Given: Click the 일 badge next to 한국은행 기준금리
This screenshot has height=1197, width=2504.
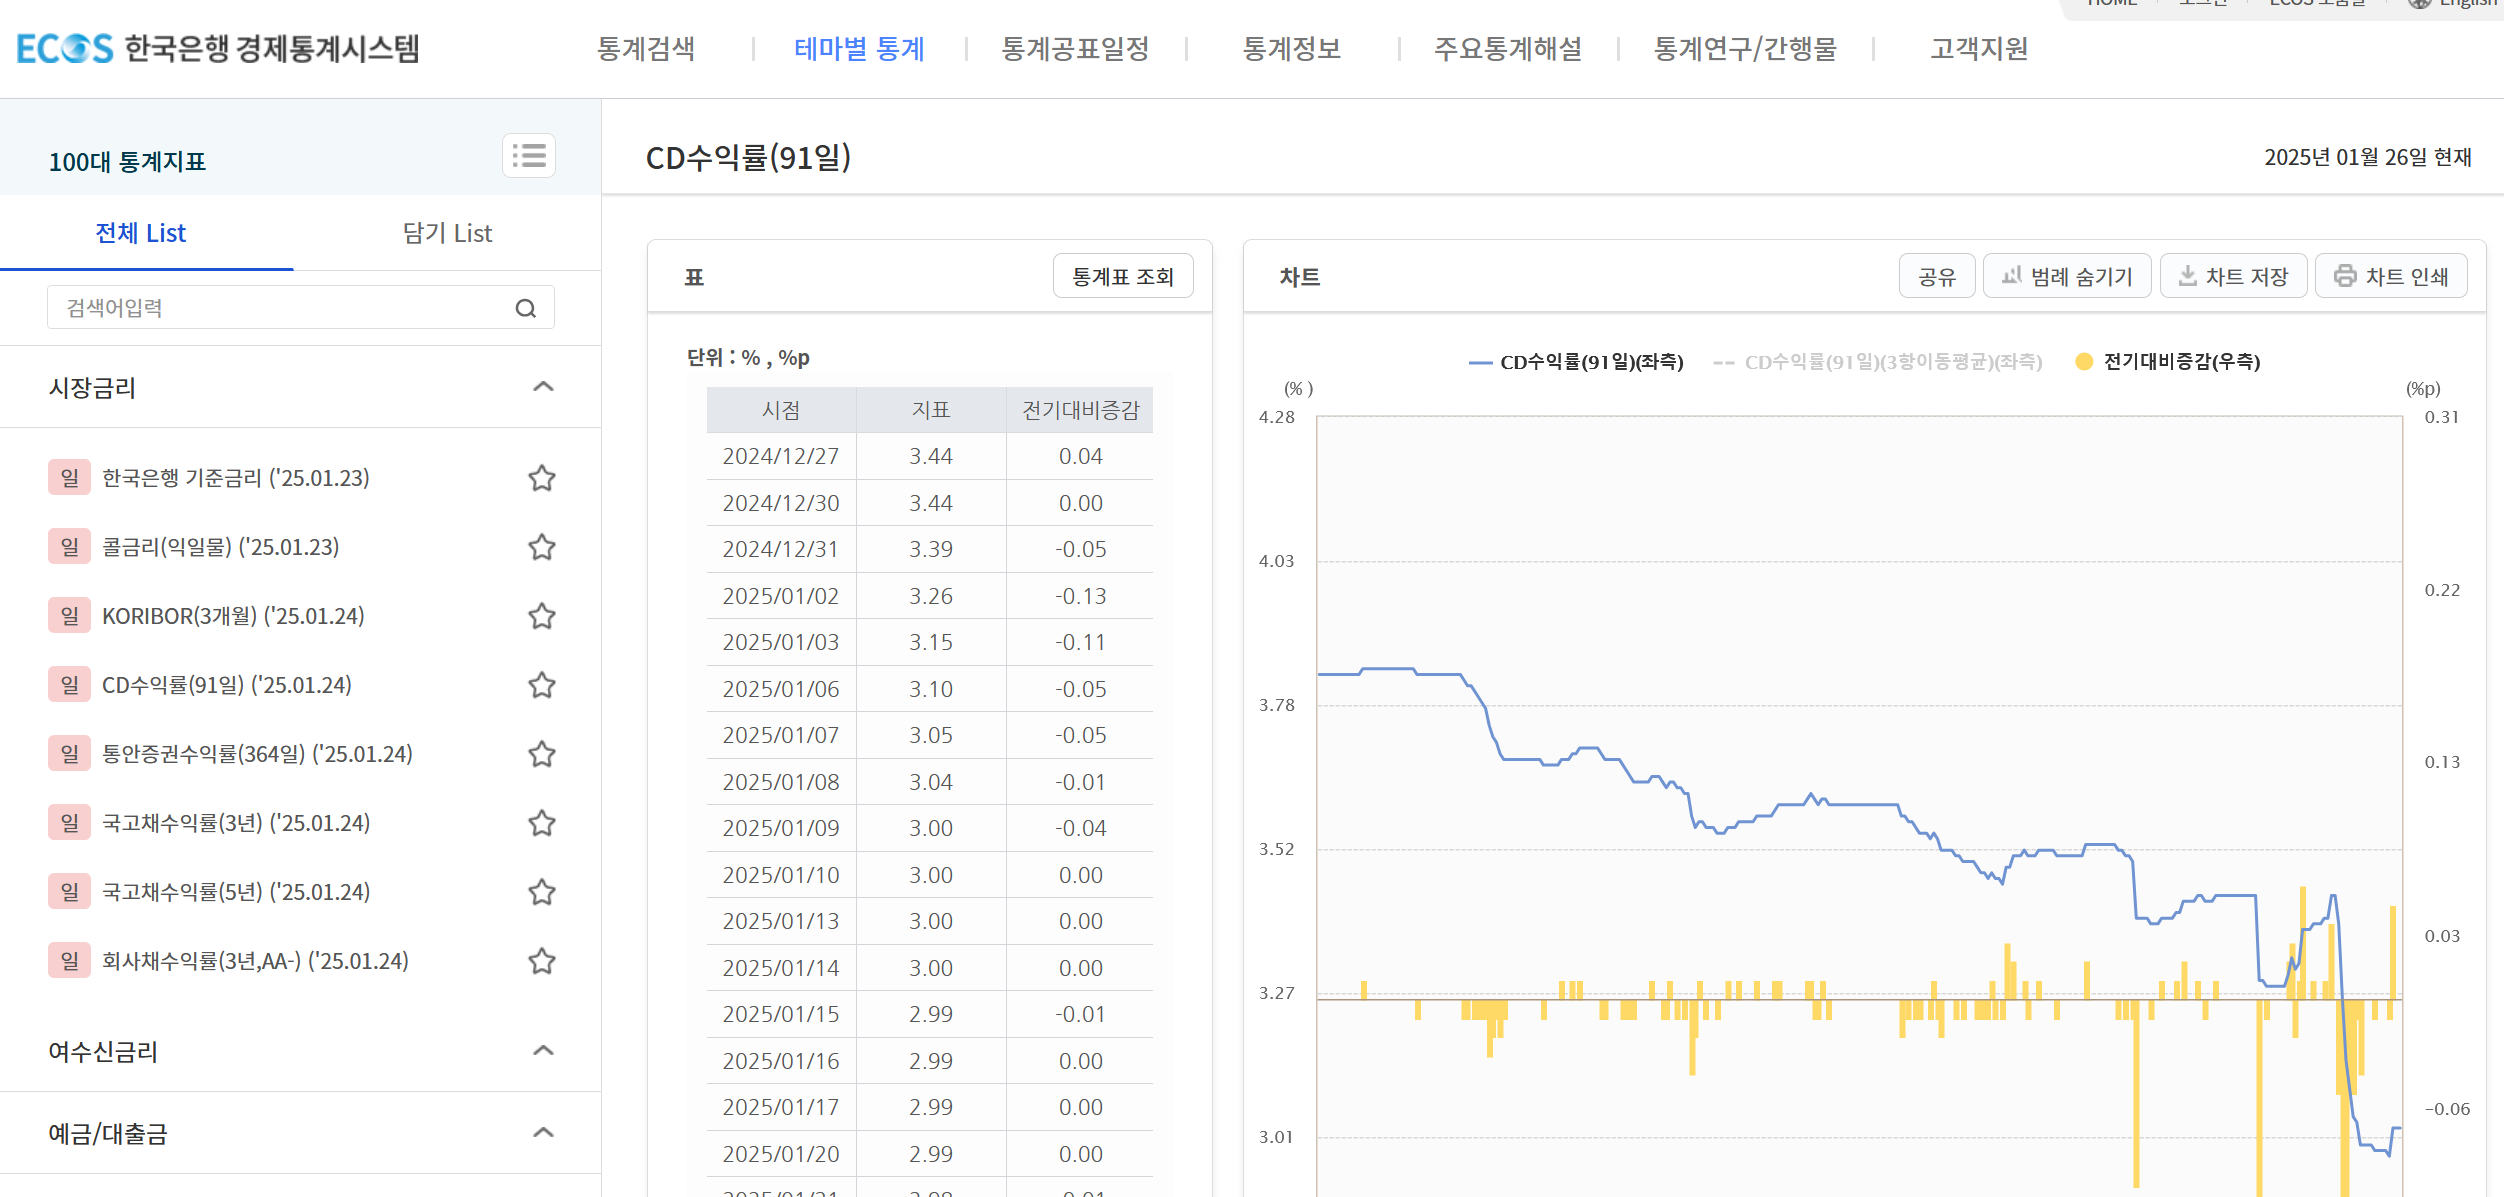Looking at the screenshot, I should (69, 478).
